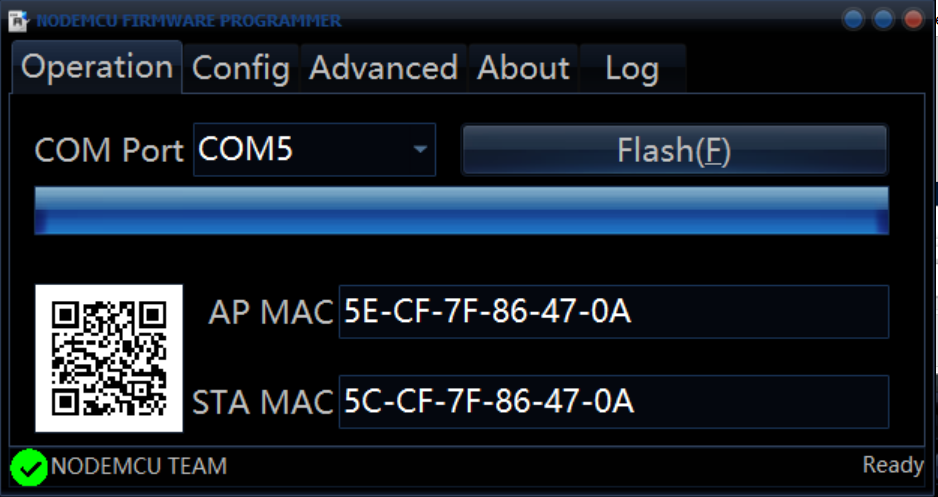Click the blue flashing progress bar
938x497 pixels.
(x=461, y=210)
